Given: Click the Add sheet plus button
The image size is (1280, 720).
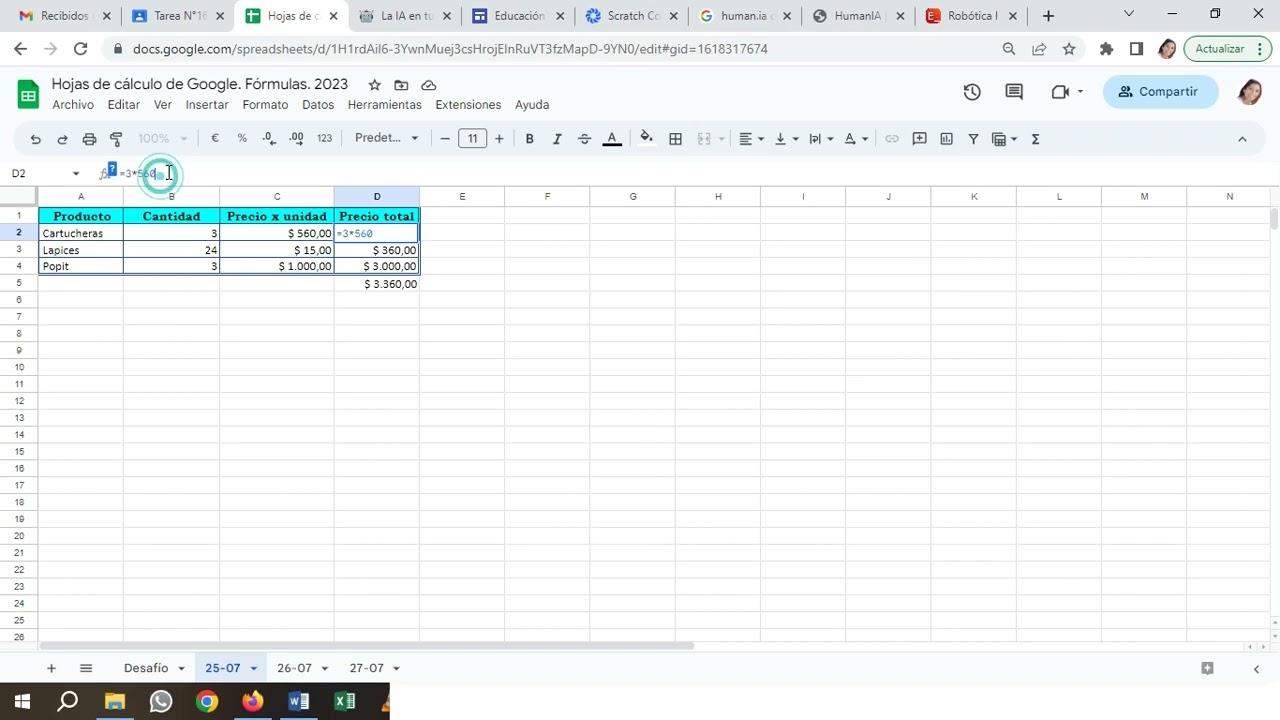Looking at the screenshot, I should (51, 668).
